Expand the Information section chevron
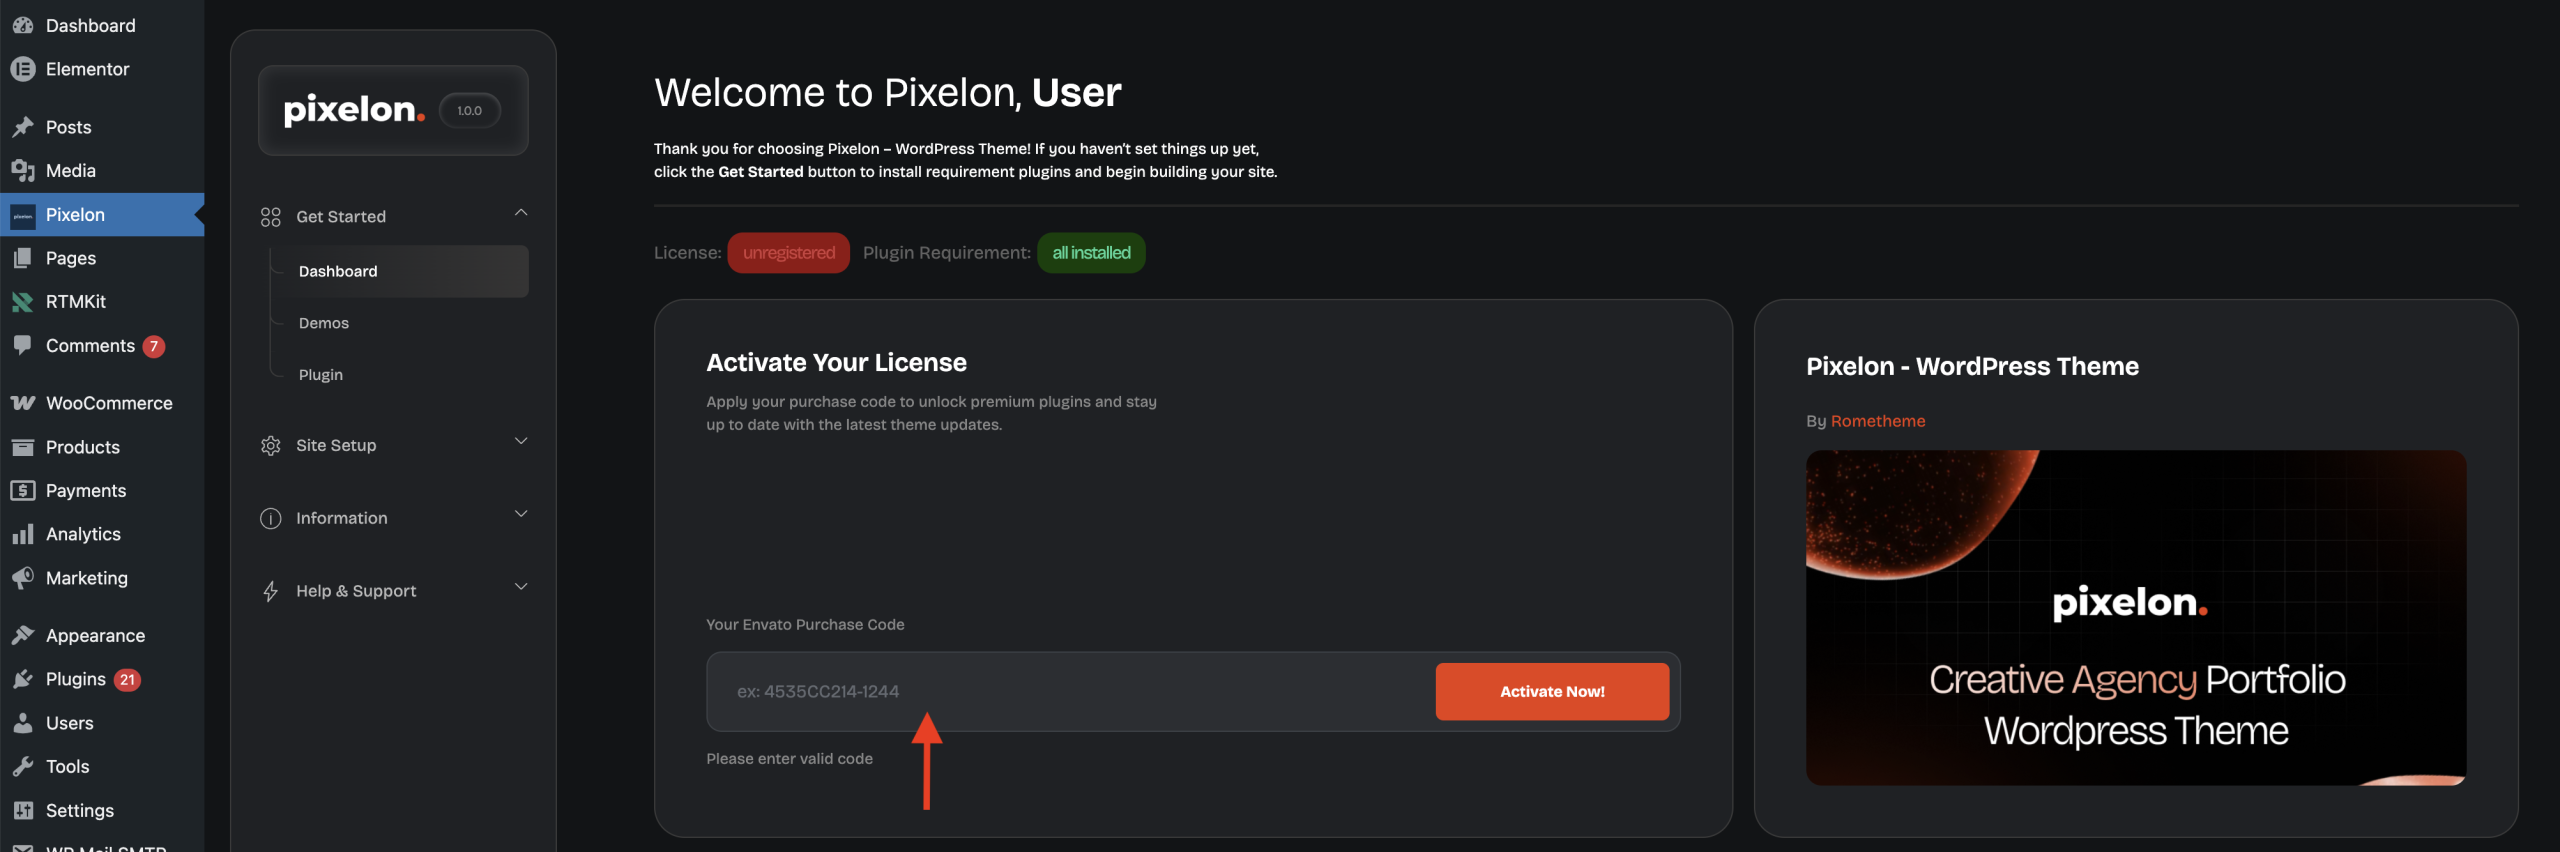2560x852 pixels. point(521,514)
